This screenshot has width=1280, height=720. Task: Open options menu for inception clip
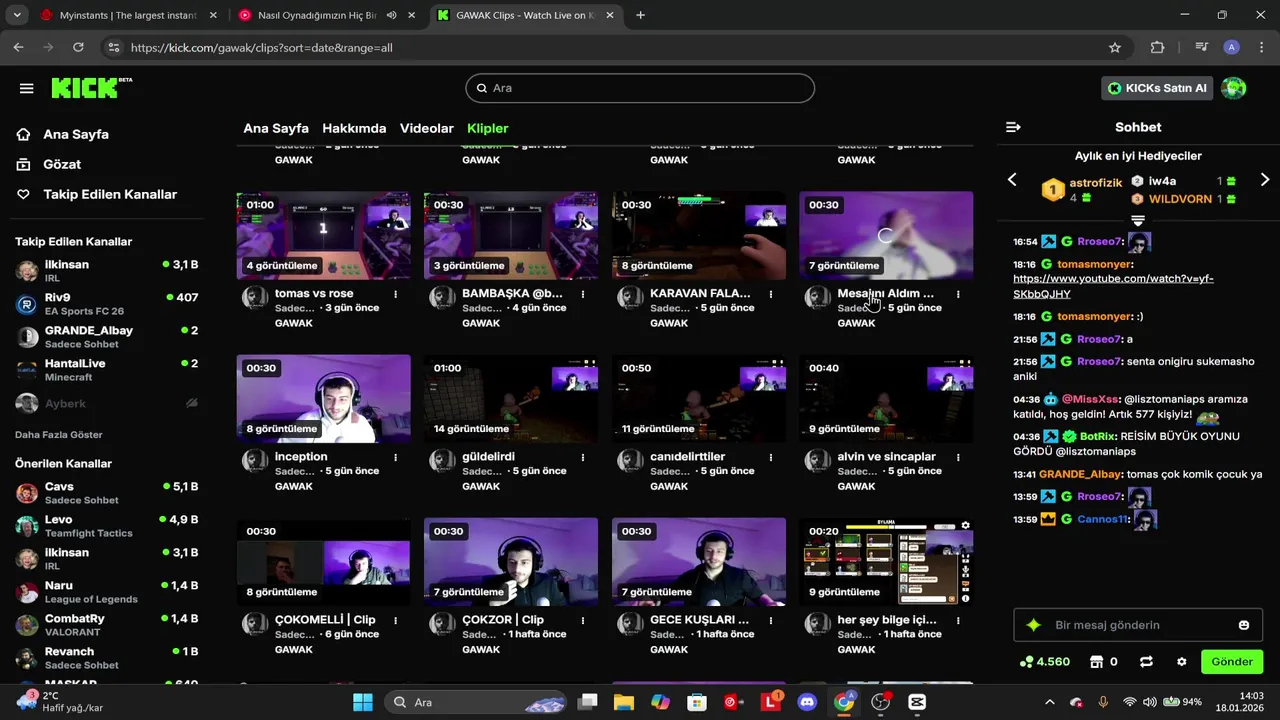click(396, 457)
